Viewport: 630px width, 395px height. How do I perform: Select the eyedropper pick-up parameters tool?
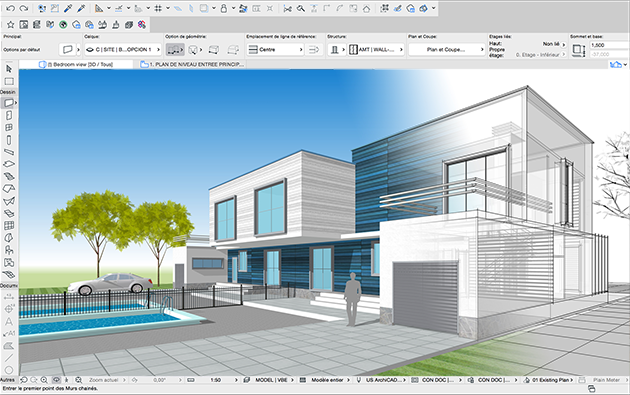(x=68, y=8)
